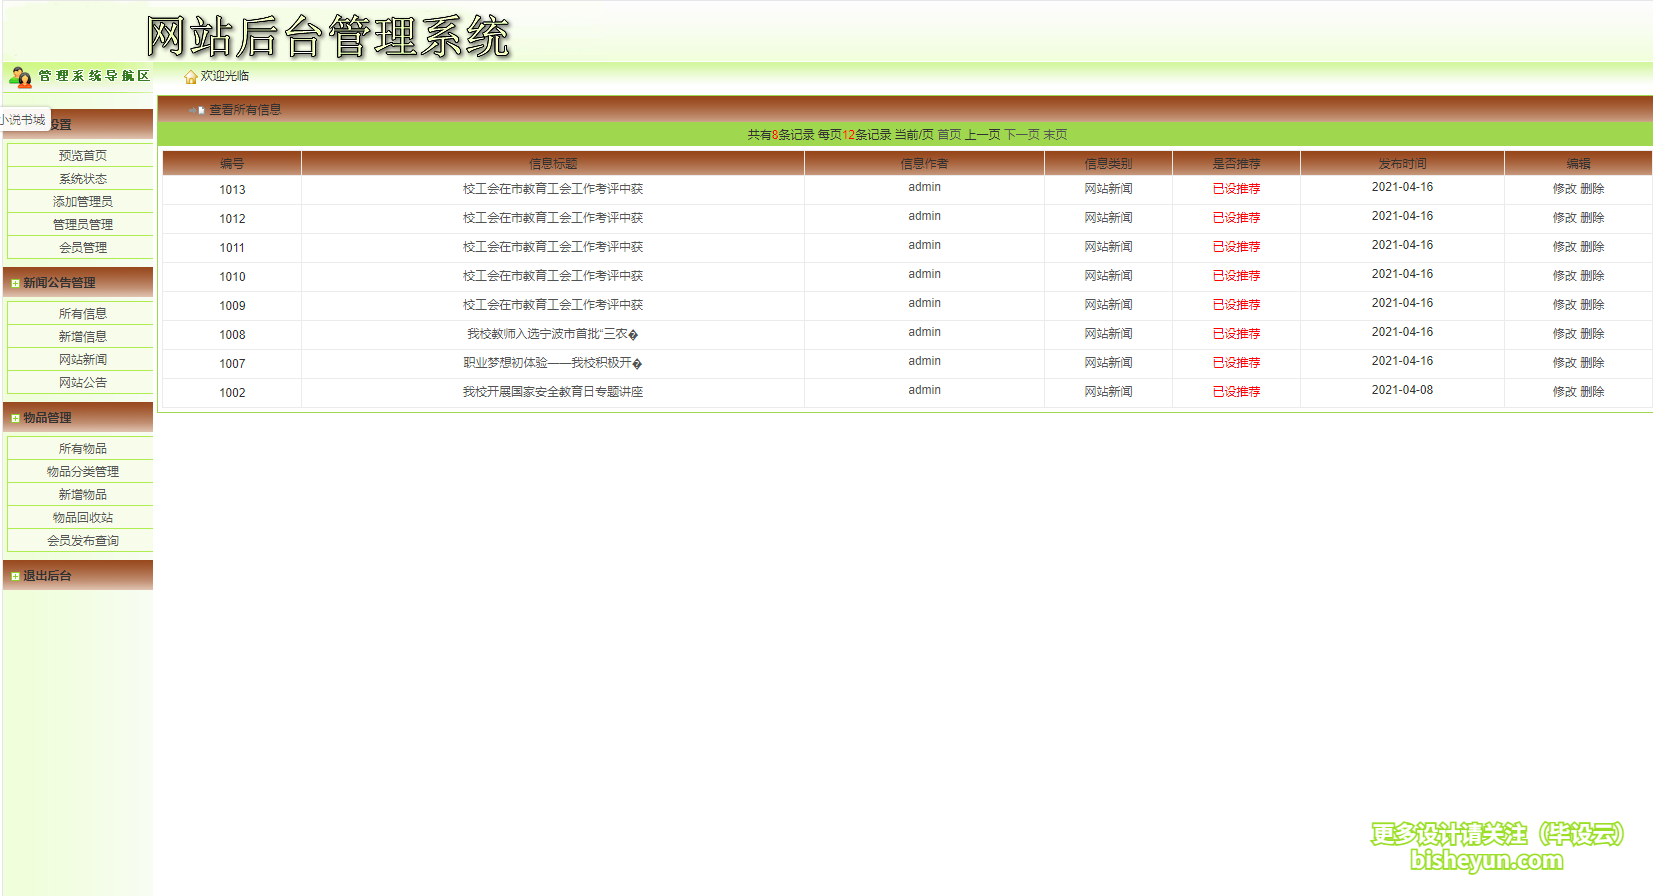1653x896 pixels.
Task: Click the home icon next to 欢迎光临
Action: [x=190, y=77]
